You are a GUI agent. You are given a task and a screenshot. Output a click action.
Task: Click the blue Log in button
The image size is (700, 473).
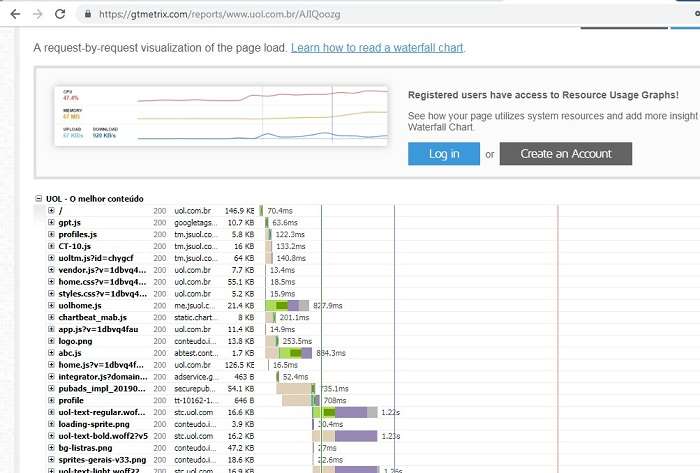[444, 154]
